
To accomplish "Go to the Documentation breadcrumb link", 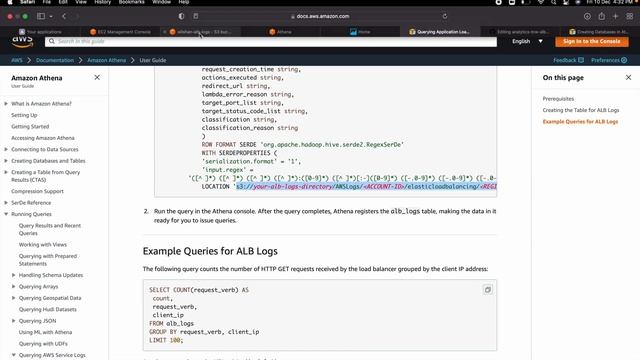I will (x=55, y=60).
